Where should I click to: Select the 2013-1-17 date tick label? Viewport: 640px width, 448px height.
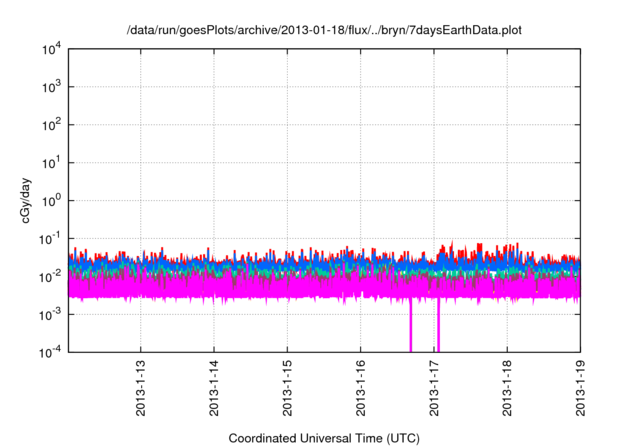pos(434,388)
